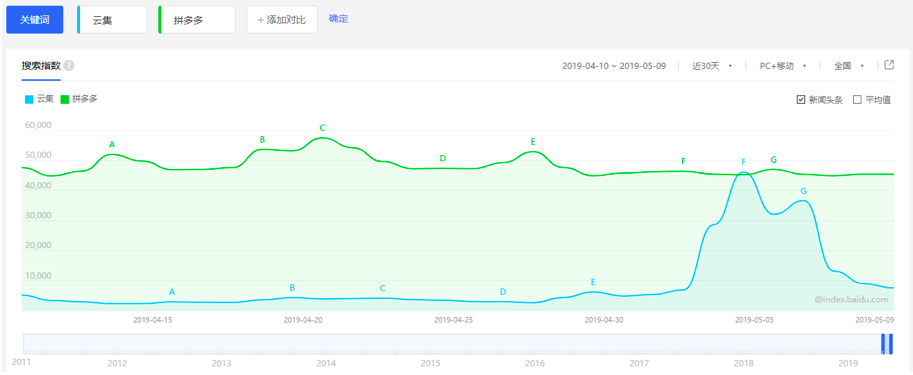Click blue news marker B on 云集 line
913x375 pixels.
(292, 288)
